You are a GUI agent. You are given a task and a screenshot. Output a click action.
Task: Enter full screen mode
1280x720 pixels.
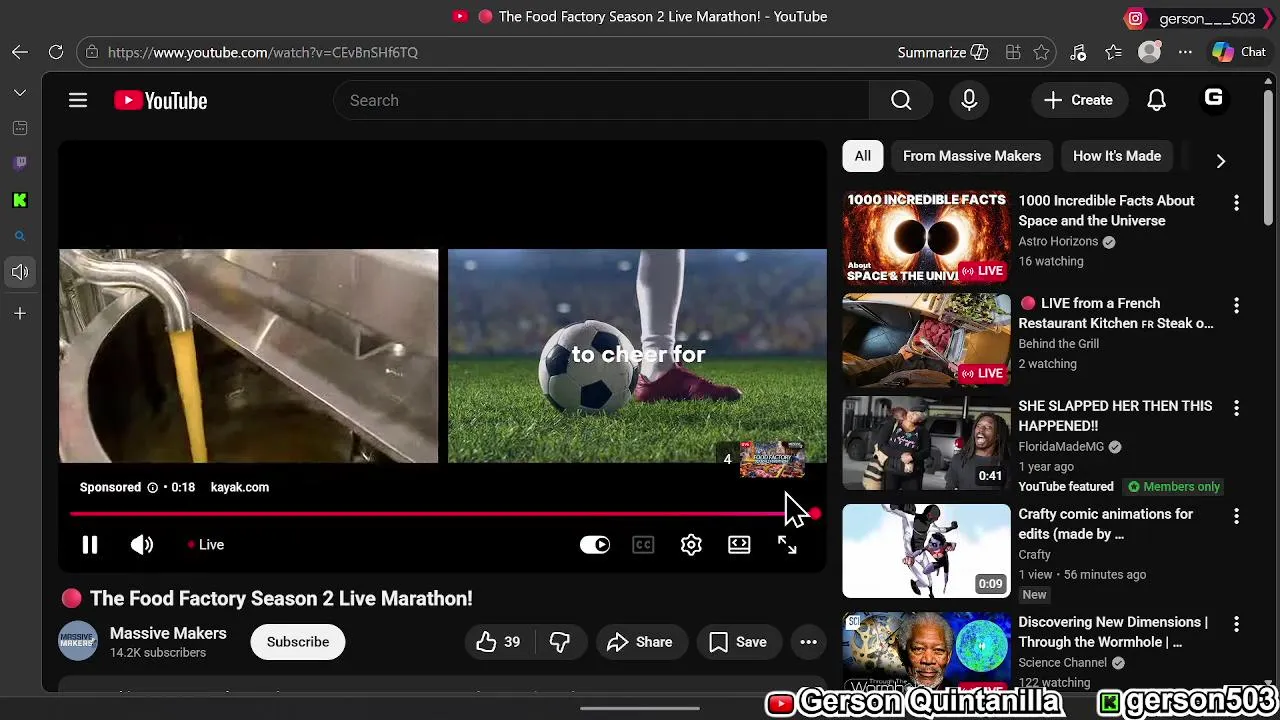point(787,544)
